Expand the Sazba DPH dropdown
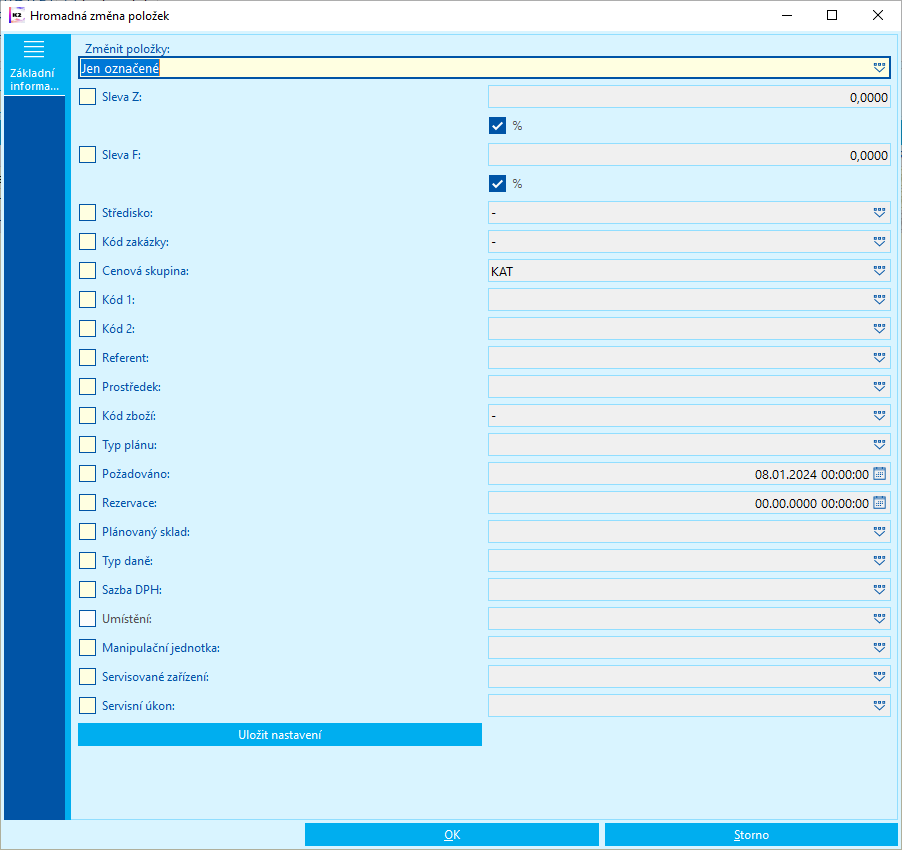This screenshot has width=902, height=850. (x=879, y=589)
